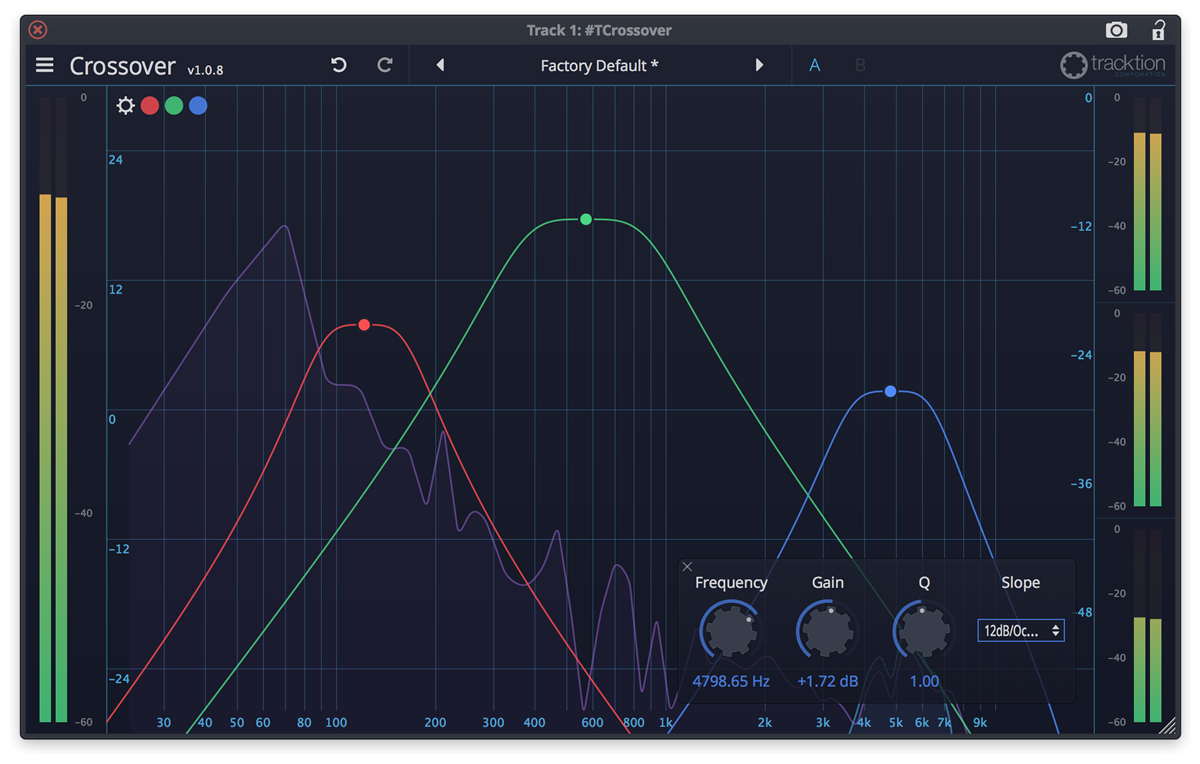Viewport: 1200px width, 764px height.
Task: Open the Slope dropdown showing 12dB/Oct
Action: [1020, 630]
